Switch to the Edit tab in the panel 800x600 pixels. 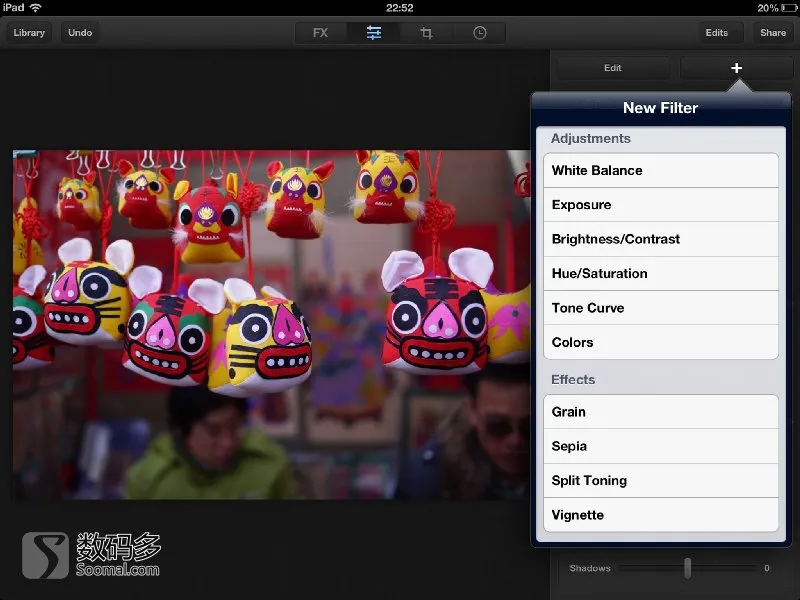coord(613,68)
